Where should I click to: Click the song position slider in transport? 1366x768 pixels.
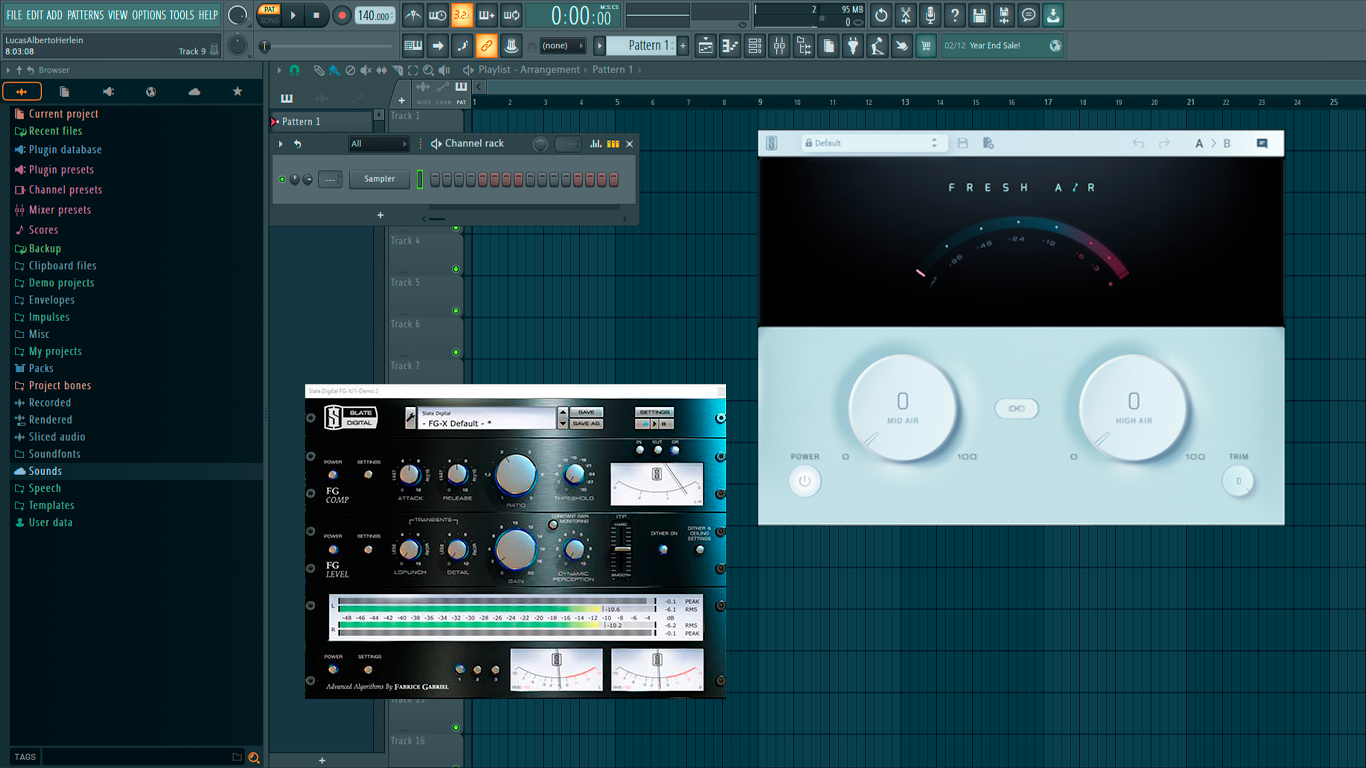click(327, 46)
